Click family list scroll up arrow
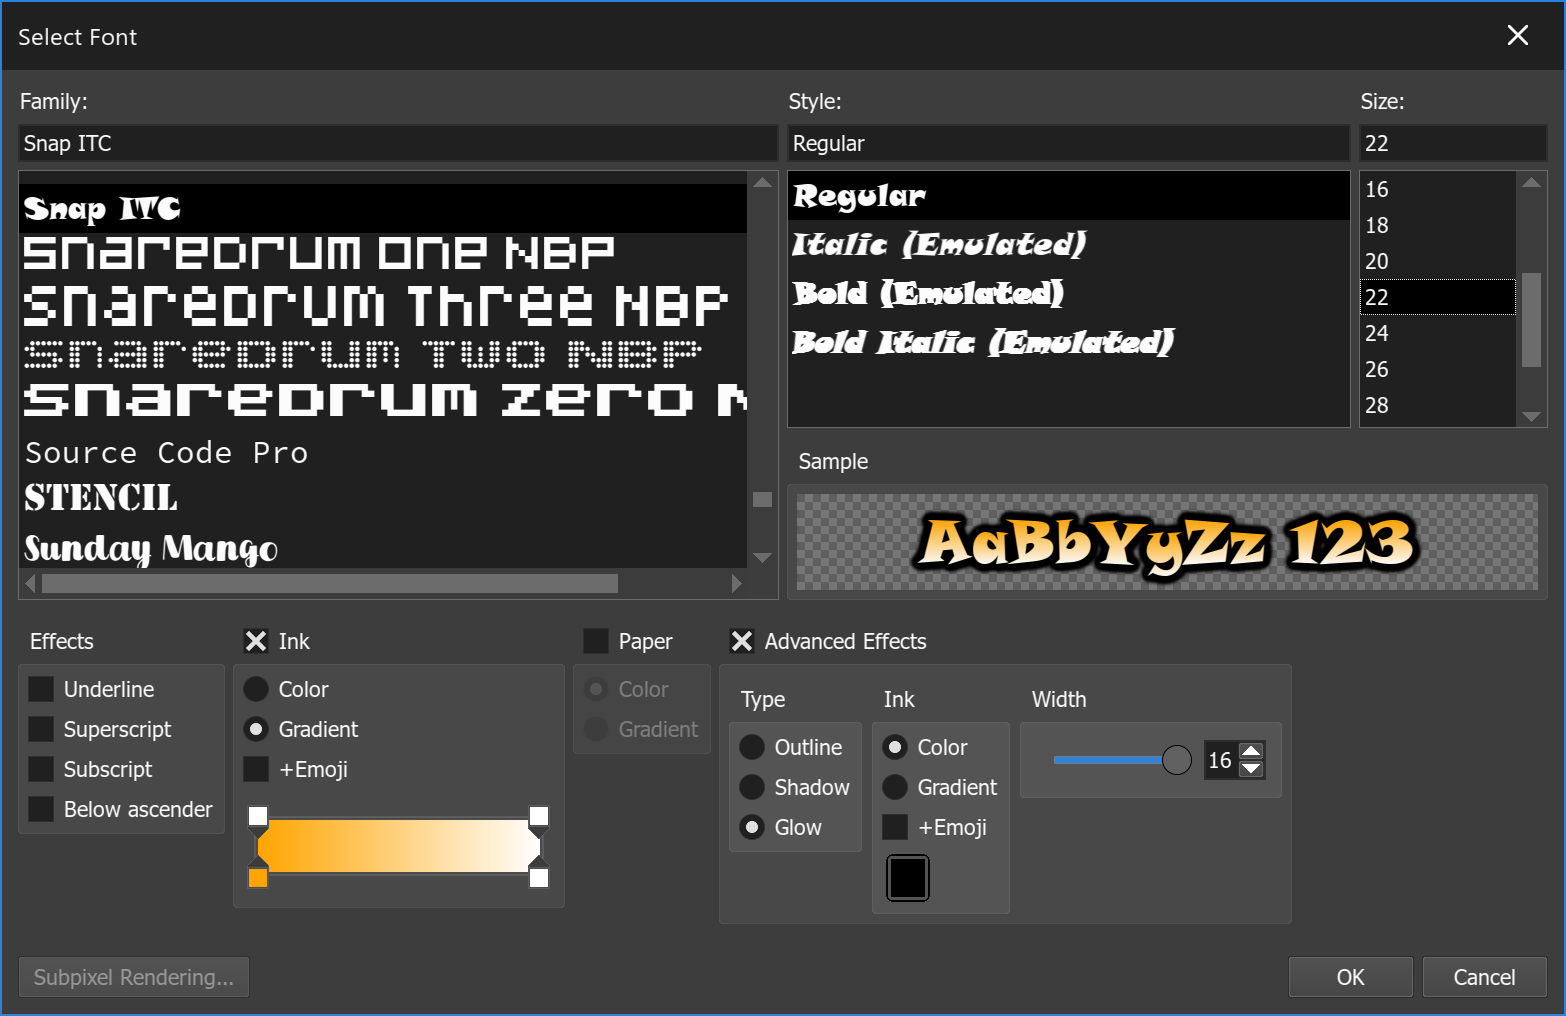The width and height of the screenshot is (1566, 1016). coord(762,182)
